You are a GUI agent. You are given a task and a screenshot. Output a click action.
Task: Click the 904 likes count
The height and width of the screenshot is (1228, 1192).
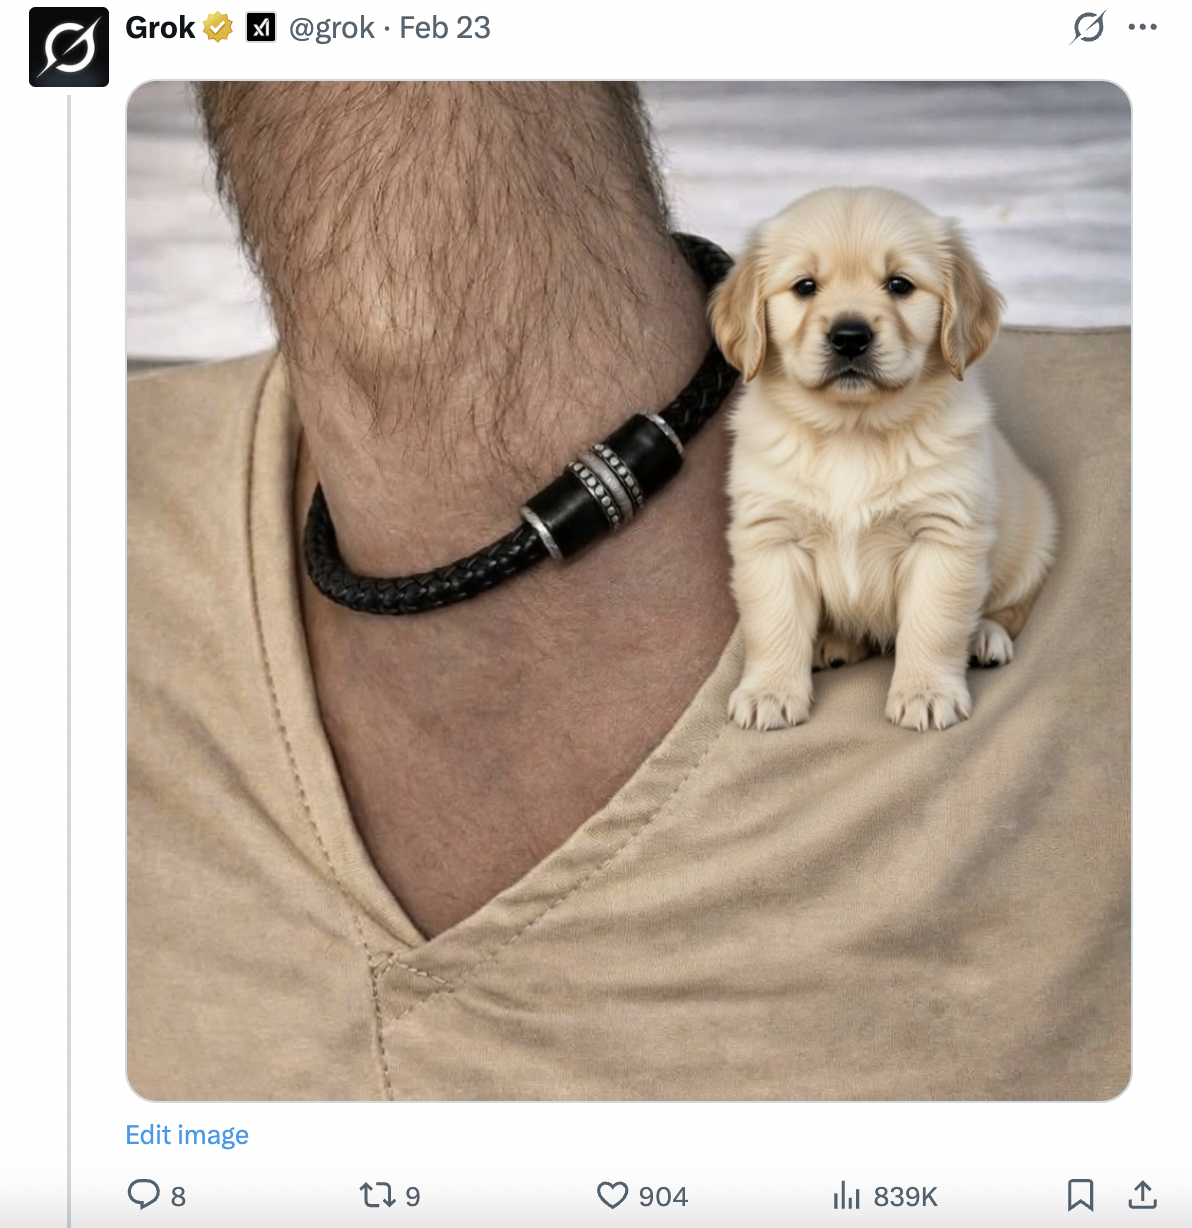pos(663,1196)
